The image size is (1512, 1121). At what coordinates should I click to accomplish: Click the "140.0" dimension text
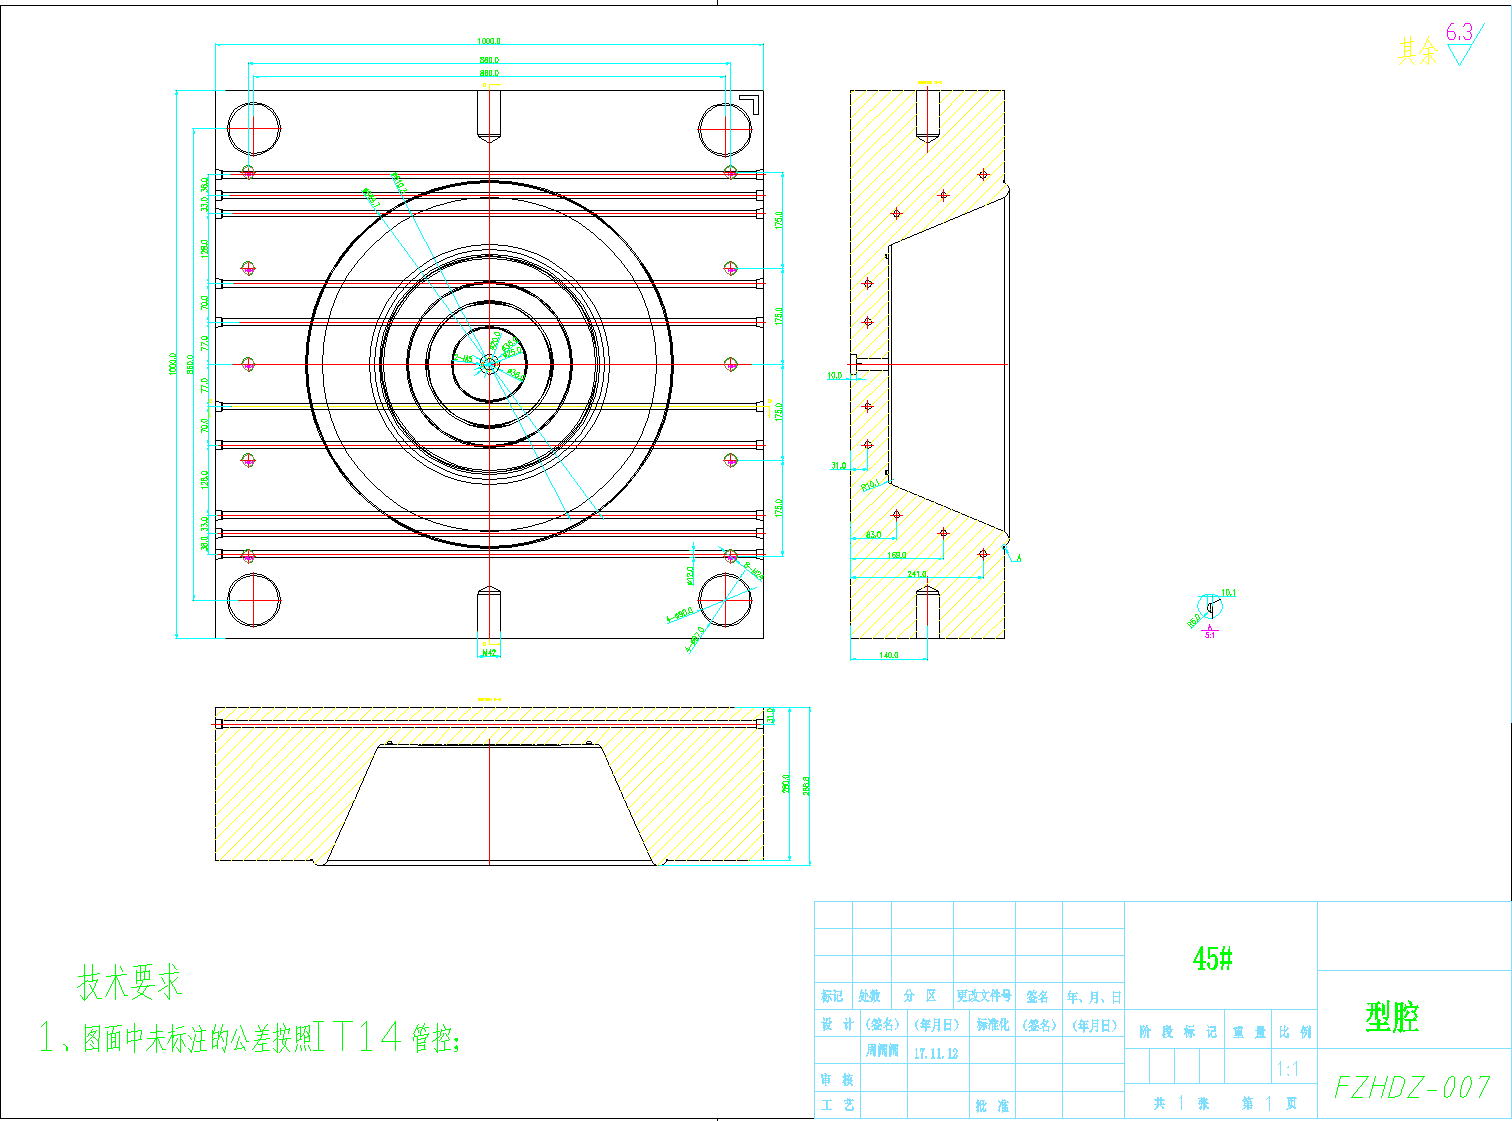888,655
